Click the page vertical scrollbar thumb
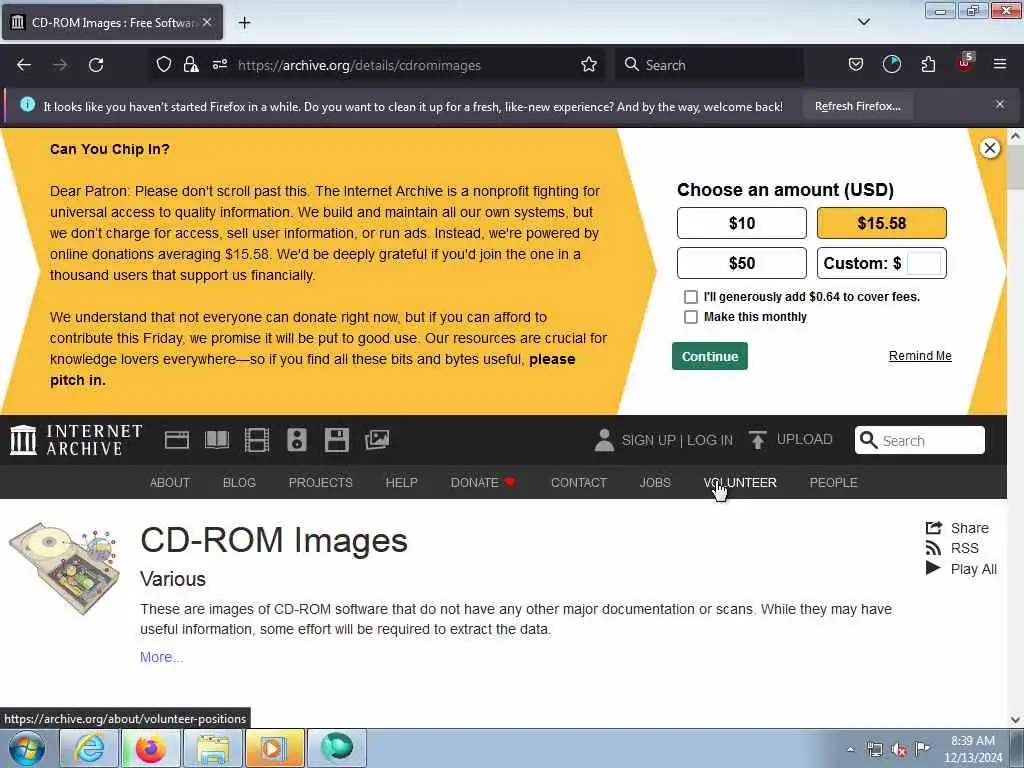 click(x=1016, y=168)
